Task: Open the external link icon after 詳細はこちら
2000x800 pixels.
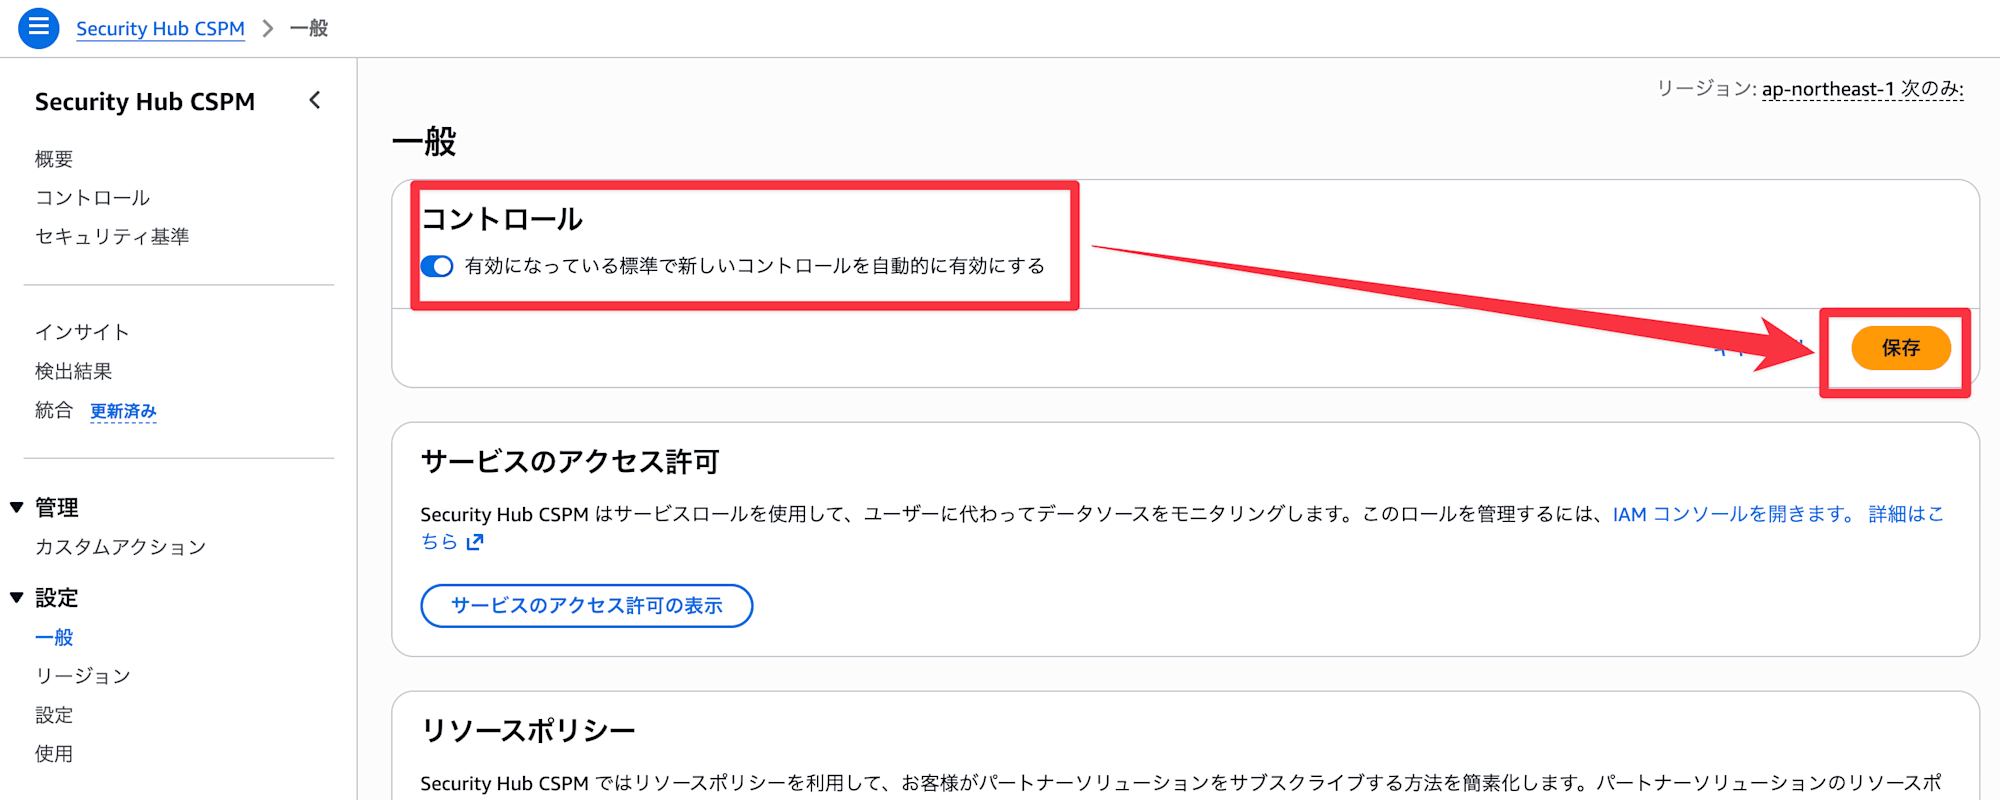Action: click(x=475, y=542)
